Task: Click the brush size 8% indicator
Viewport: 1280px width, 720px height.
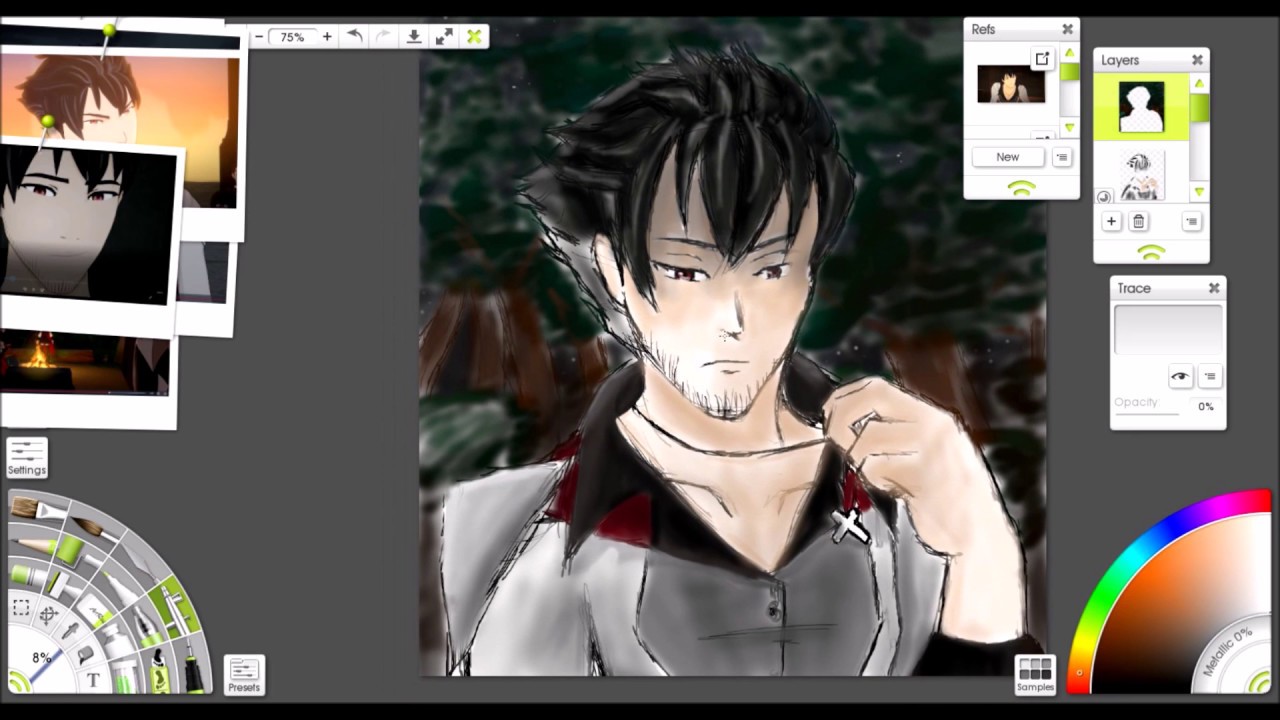Action: click(x=42, y=657)
